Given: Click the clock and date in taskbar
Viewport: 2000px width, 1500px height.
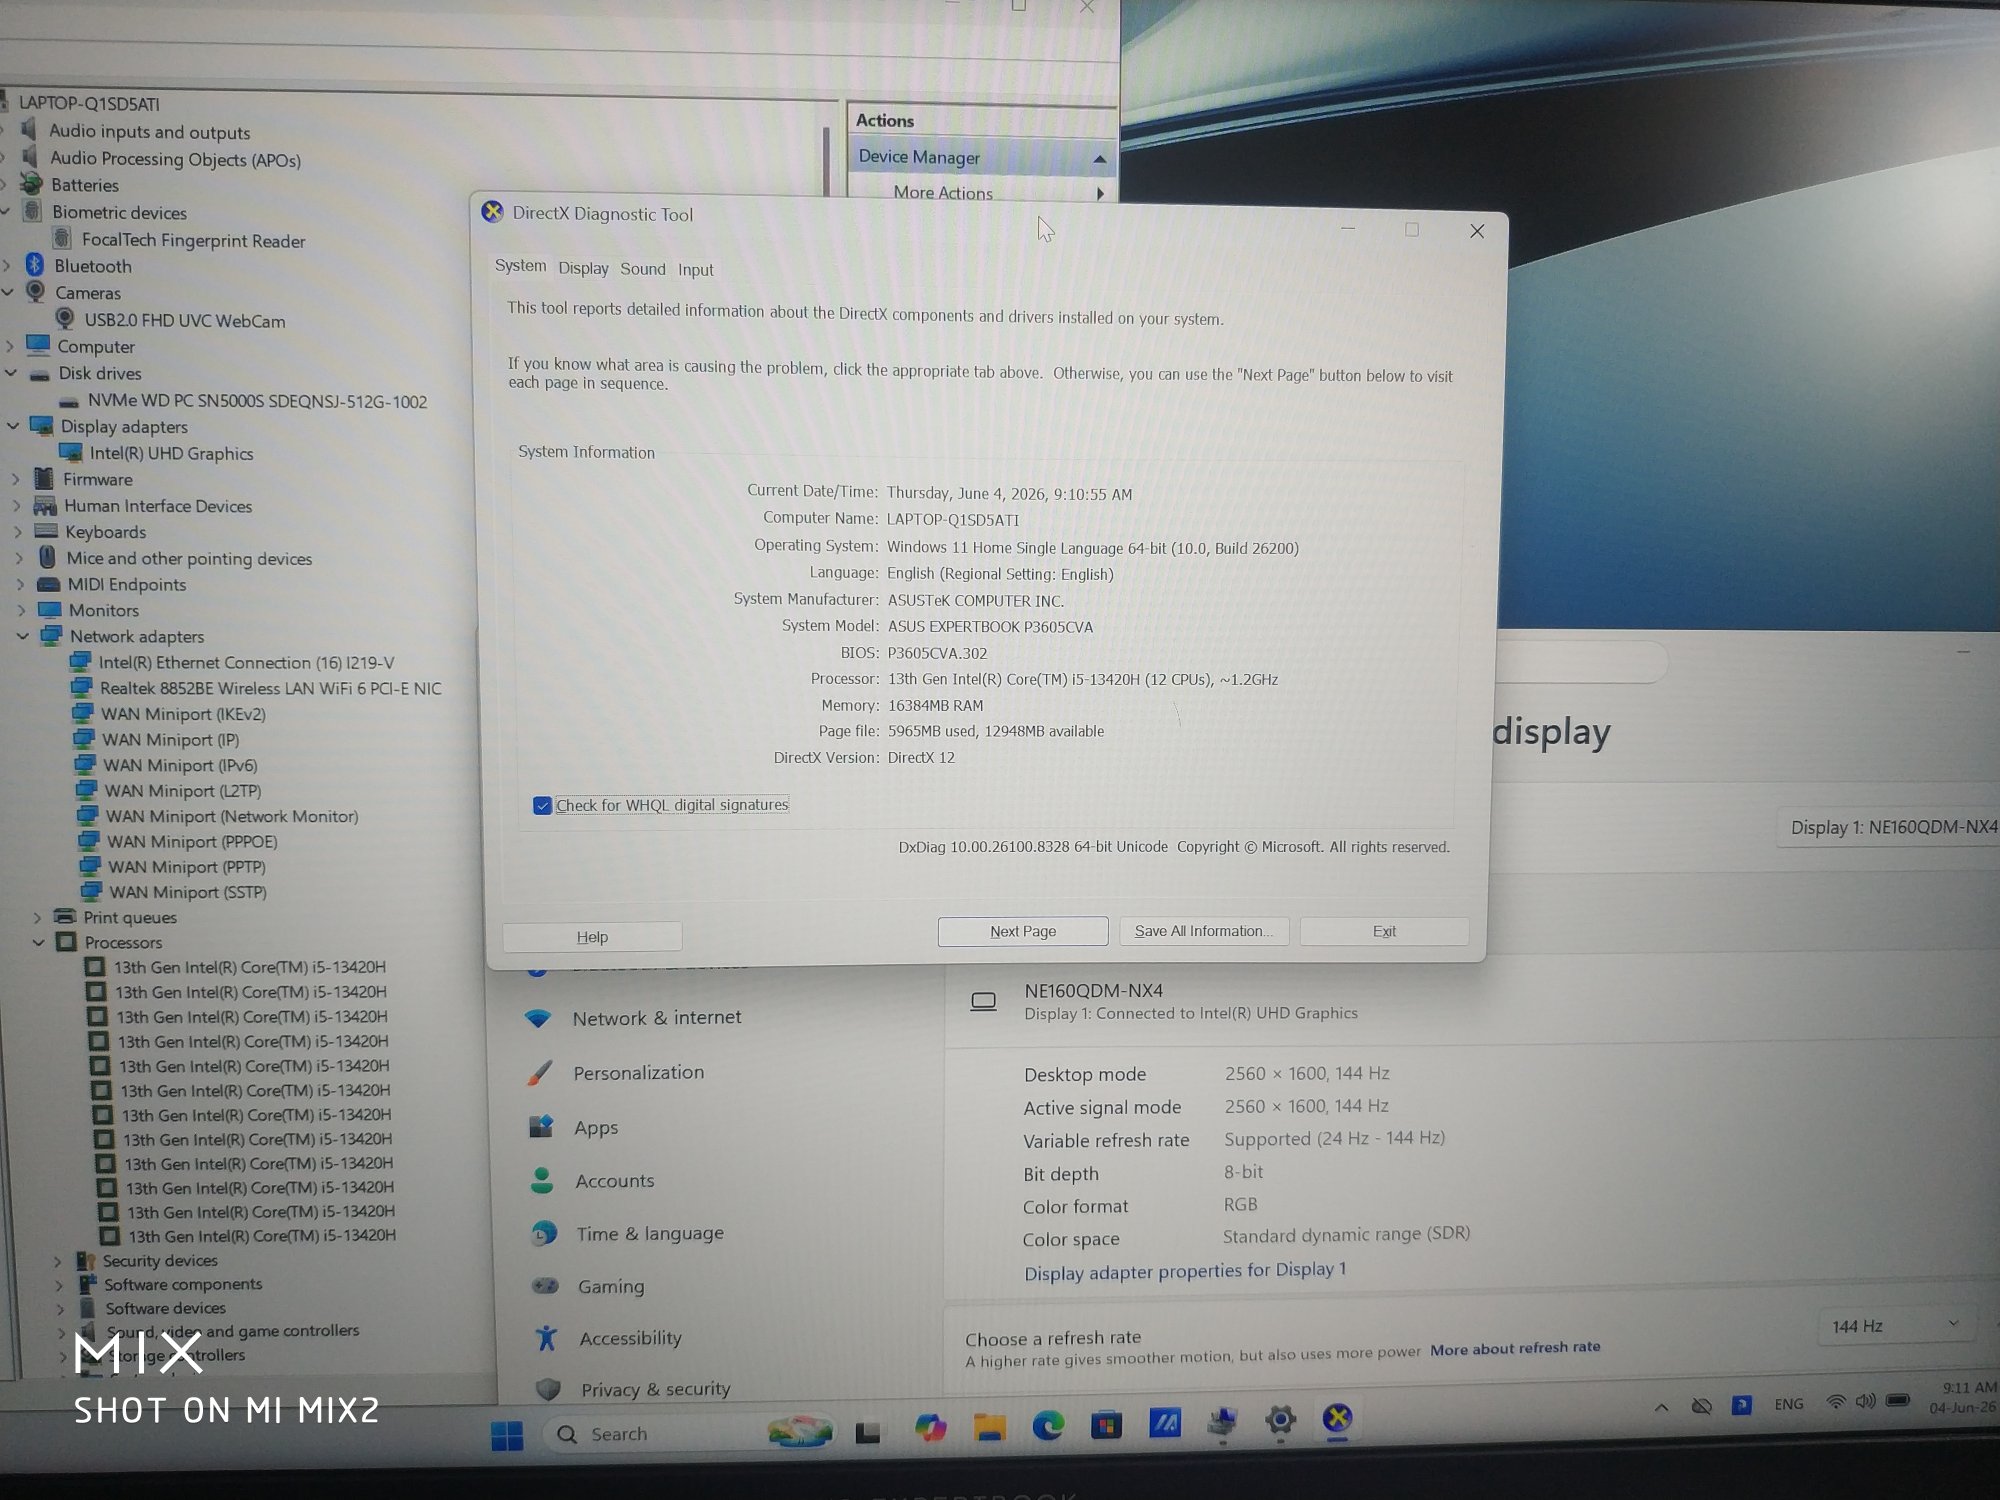Looking at the screenshot, I should (1963, 1397).
